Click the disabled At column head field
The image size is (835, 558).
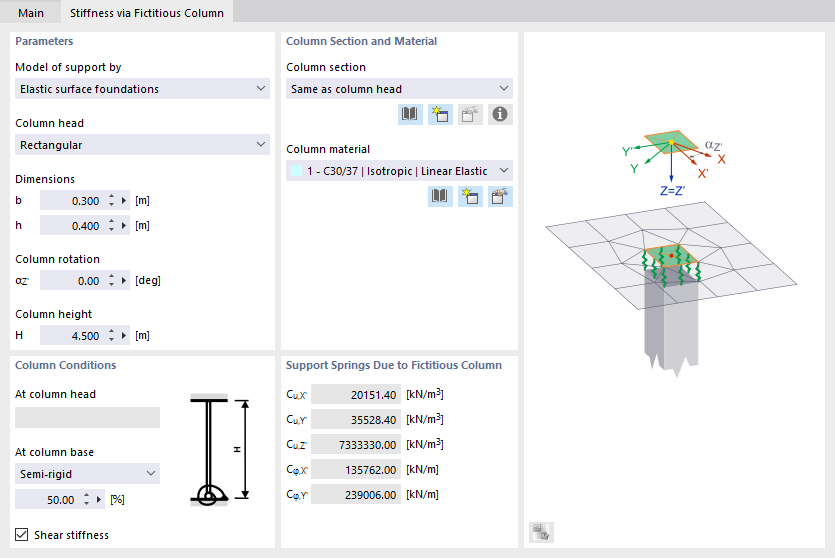click(87, 417)
